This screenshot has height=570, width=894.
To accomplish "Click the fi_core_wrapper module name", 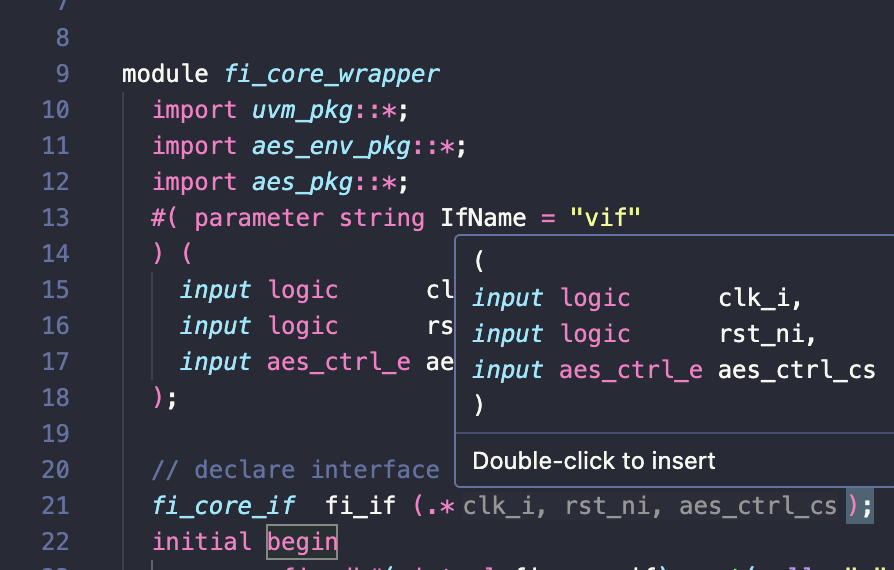I will coord(331,74).
